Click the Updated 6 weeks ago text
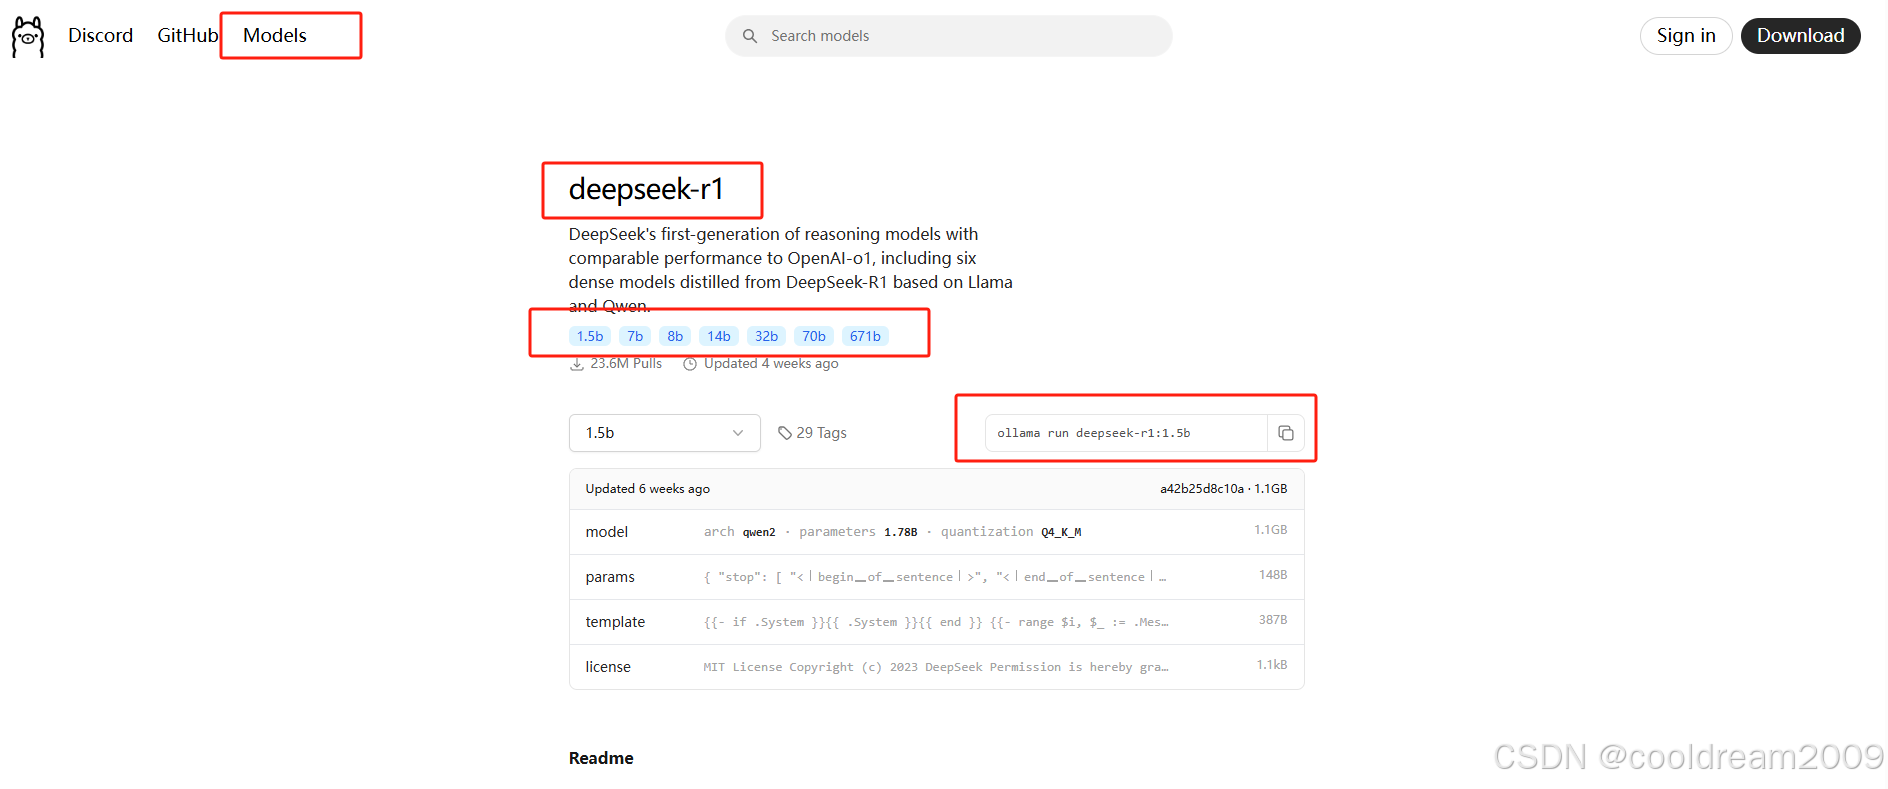This screenshot has width=1888, height=789. tap(648, 489)
